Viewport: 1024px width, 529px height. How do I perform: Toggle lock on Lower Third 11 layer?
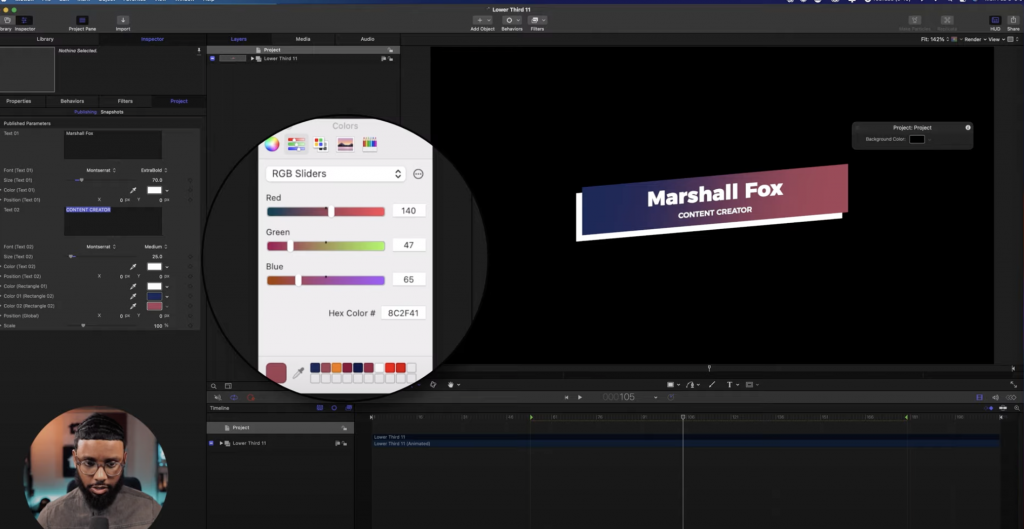(391, 58)
